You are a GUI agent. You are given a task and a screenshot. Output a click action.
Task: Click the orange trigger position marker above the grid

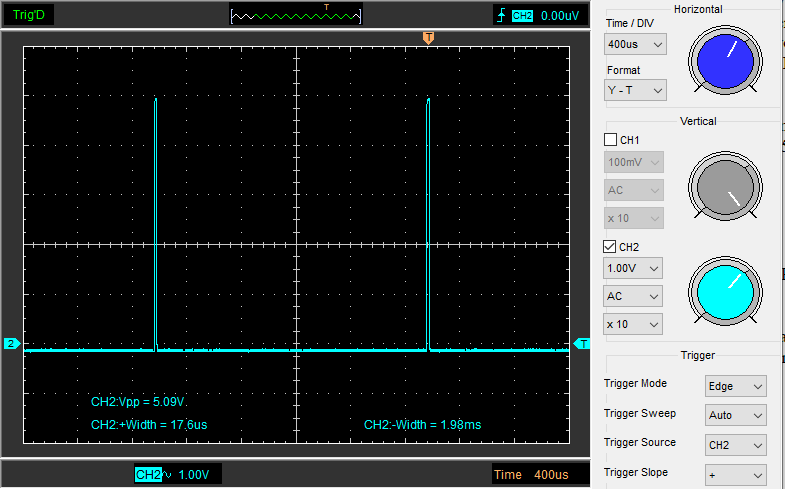click(x=428, y=37)
